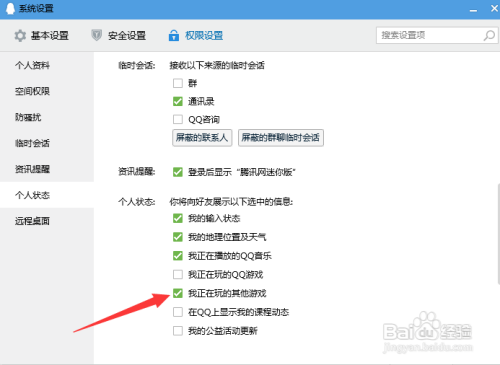Click the 临时会话: section label in content

click(x=137, y=65)
